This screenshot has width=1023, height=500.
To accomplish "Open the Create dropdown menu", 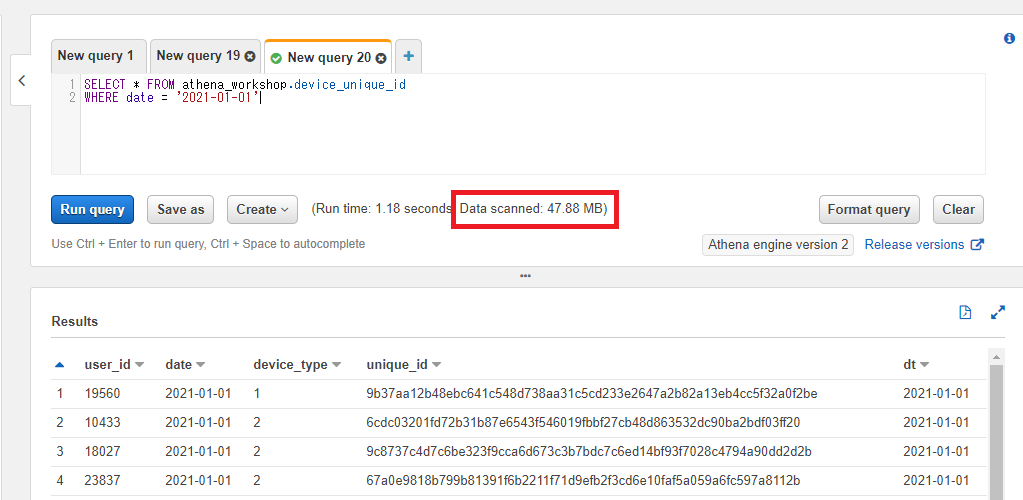I will (x=262, y=210).
